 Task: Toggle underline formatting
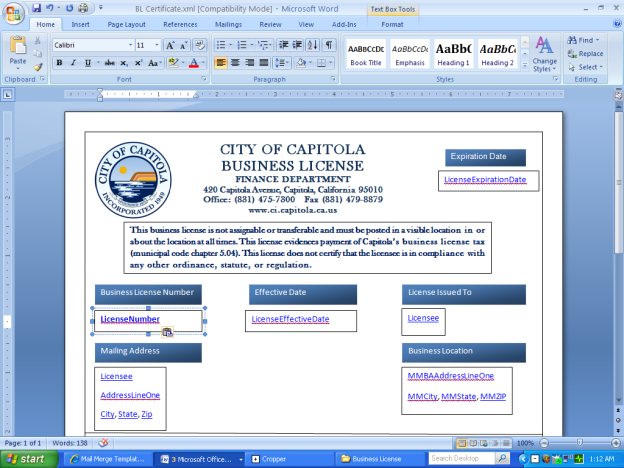coord(87,62)
